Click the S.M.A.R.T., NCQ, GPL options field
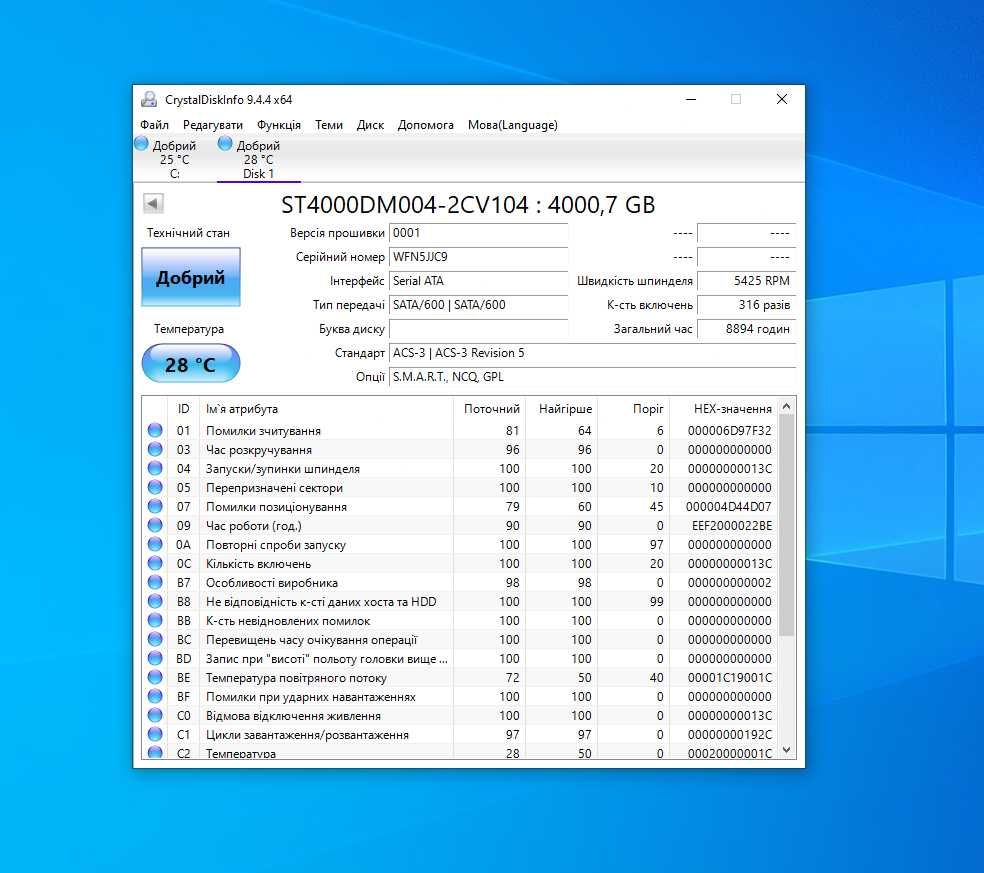 (592, 377)
